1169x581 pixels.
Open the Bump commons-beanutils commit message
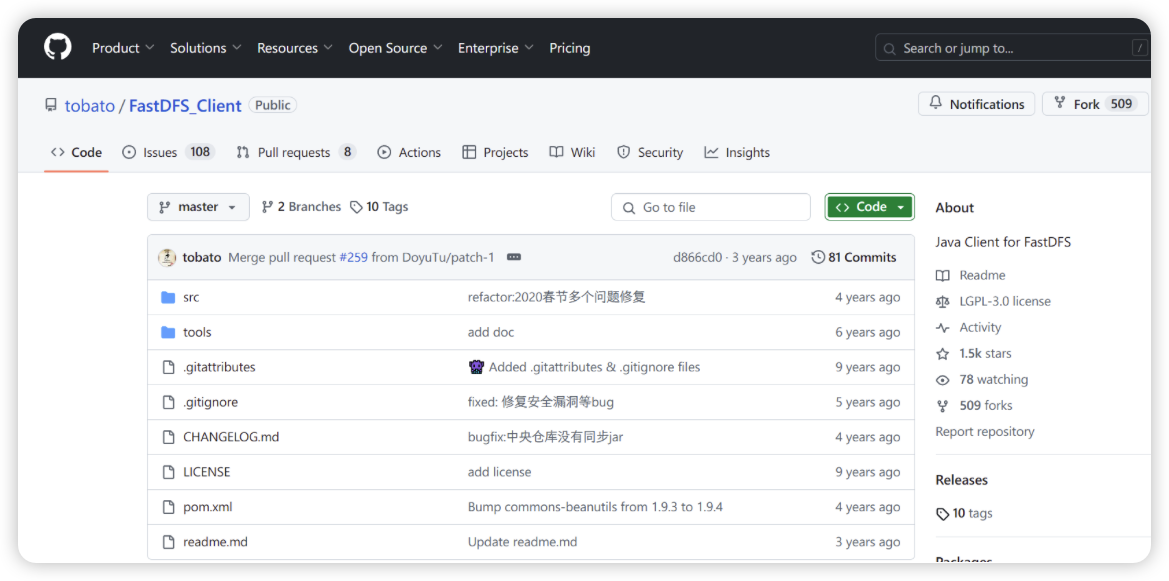point(595,507)
